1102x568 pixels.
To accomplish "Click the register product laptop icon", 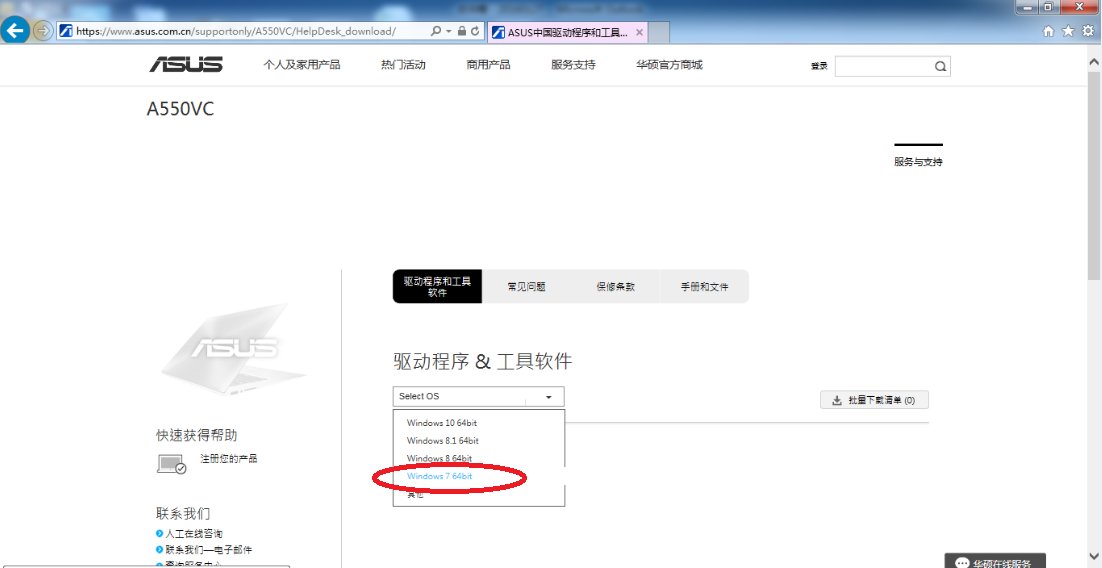I will click(171, 464).
